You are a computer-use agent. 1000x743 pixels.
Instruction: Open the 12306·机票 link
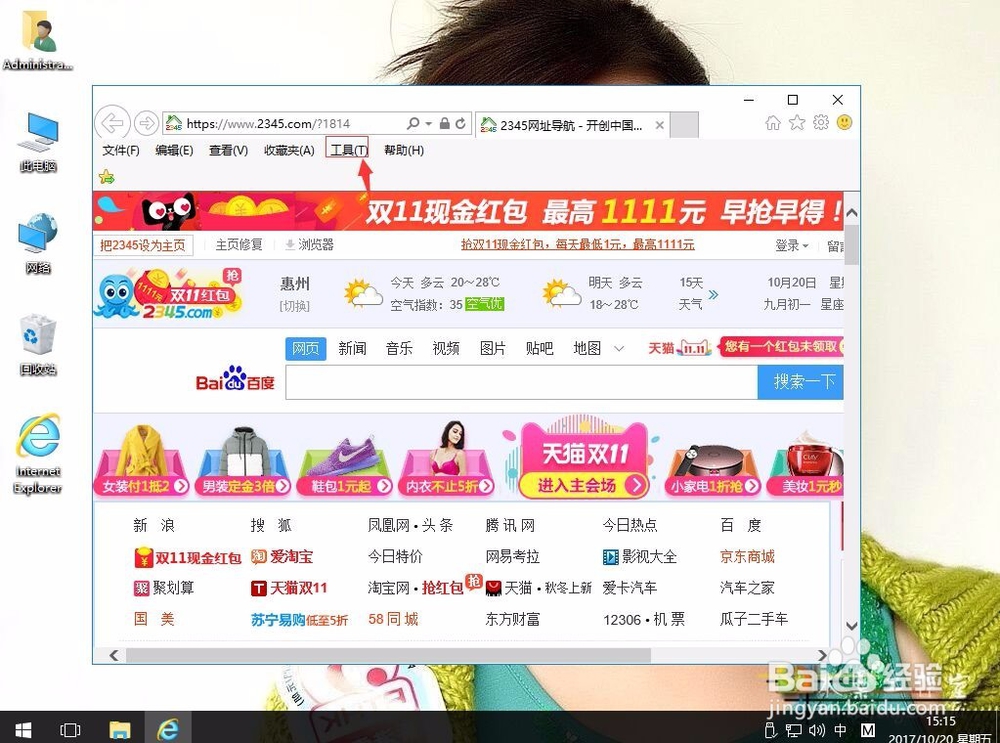(x=644, y=619)
